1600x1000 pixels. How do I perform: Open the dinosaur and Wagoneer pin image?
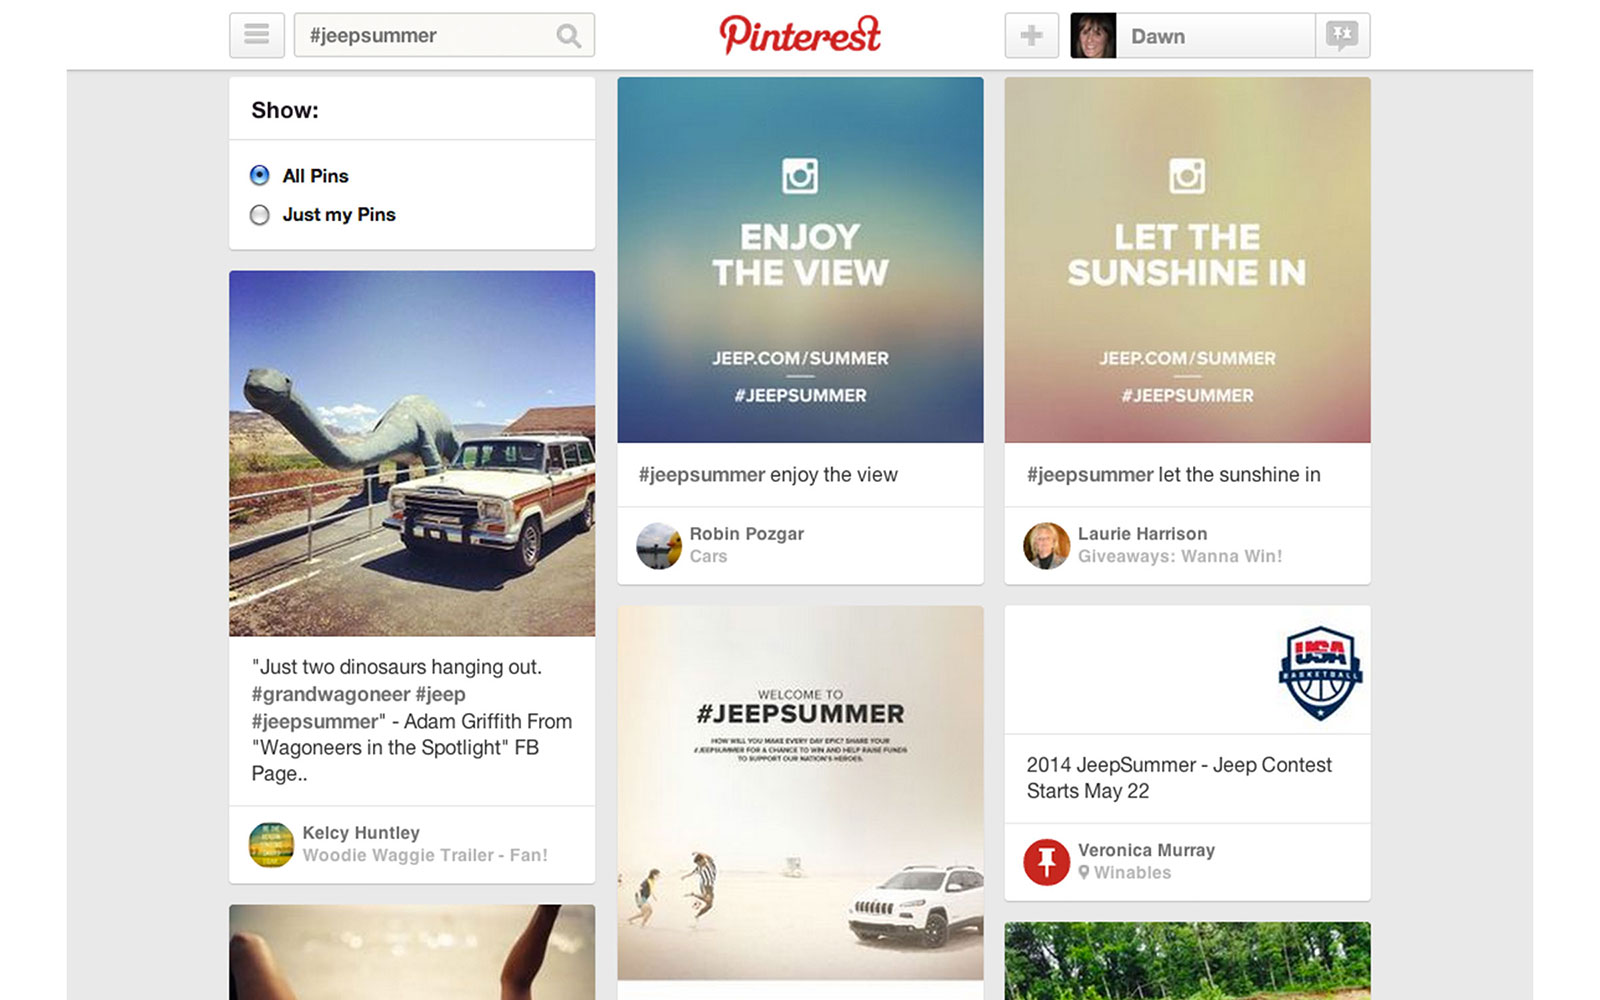(x=412, y=453)
